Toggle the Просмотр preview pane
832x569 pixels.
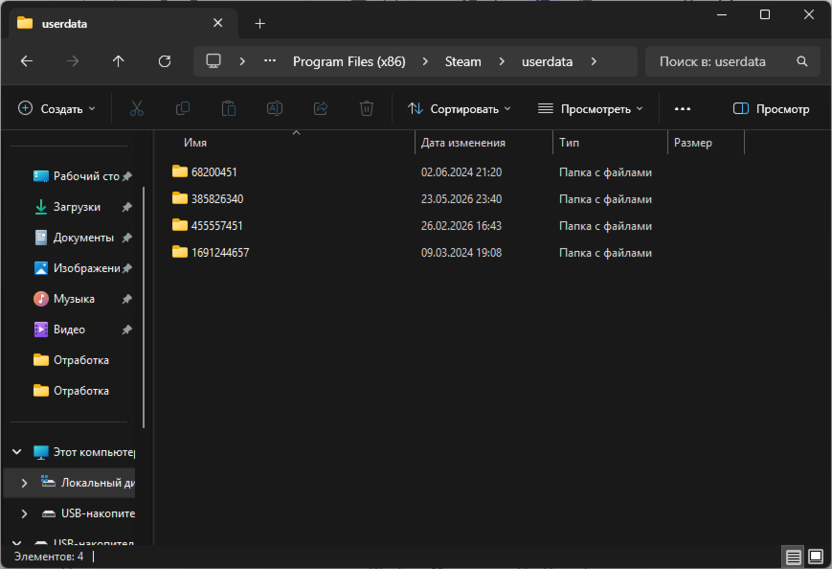771,109
